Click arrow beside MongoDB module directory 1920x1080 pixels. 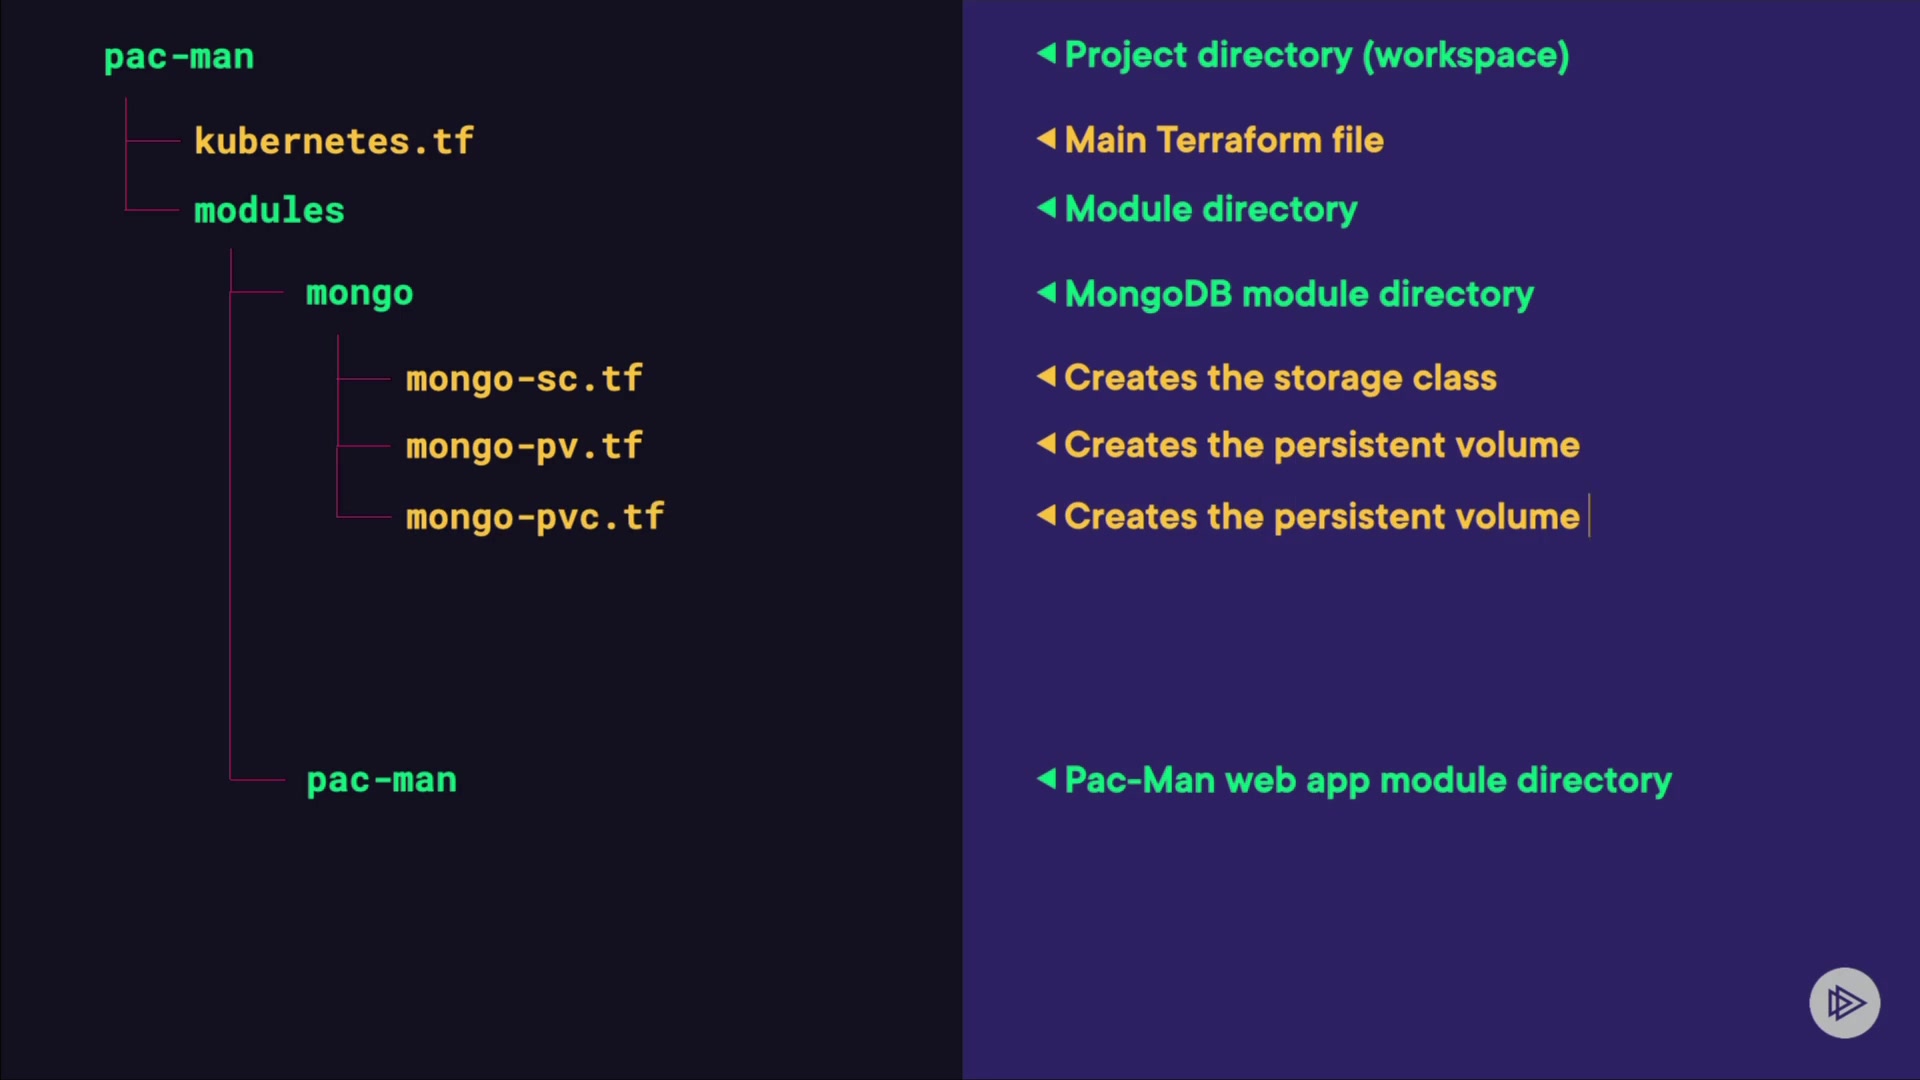click(1046, 292)
